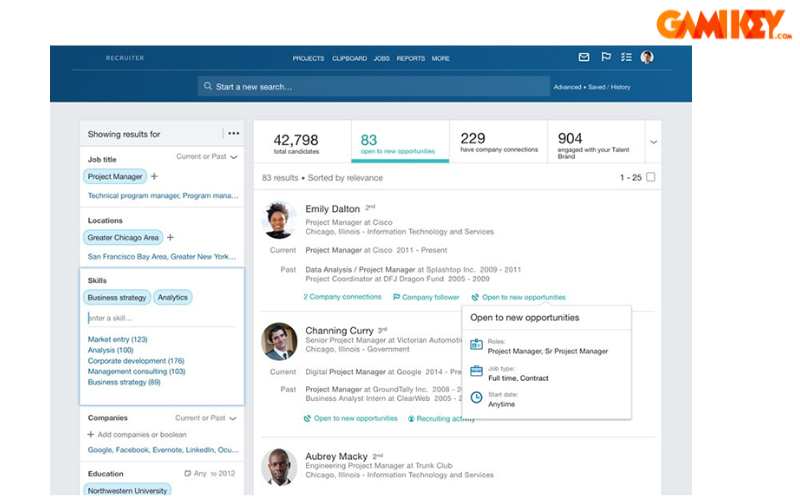Image resolution: width=800 pixels, height=500 pixels.
Task: Select the 904 engaged with Talent Brand tab
Action: coord(596,142)
